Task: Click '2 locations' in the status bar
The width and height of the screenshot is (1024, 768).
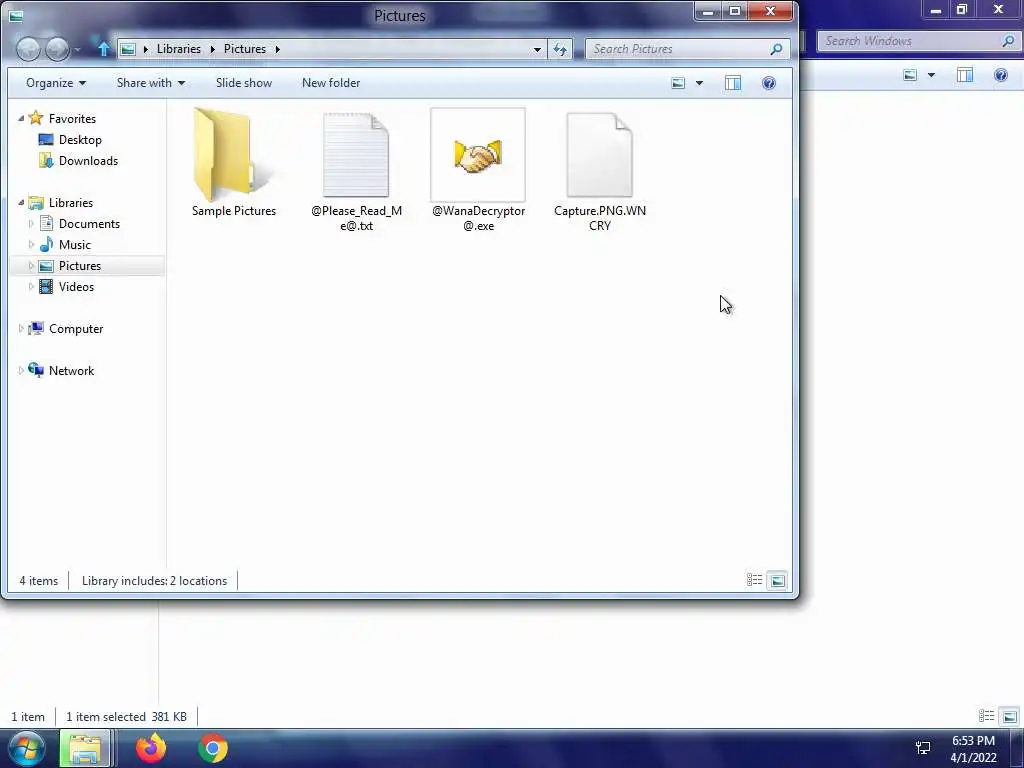Action: [x=199, y=581]
